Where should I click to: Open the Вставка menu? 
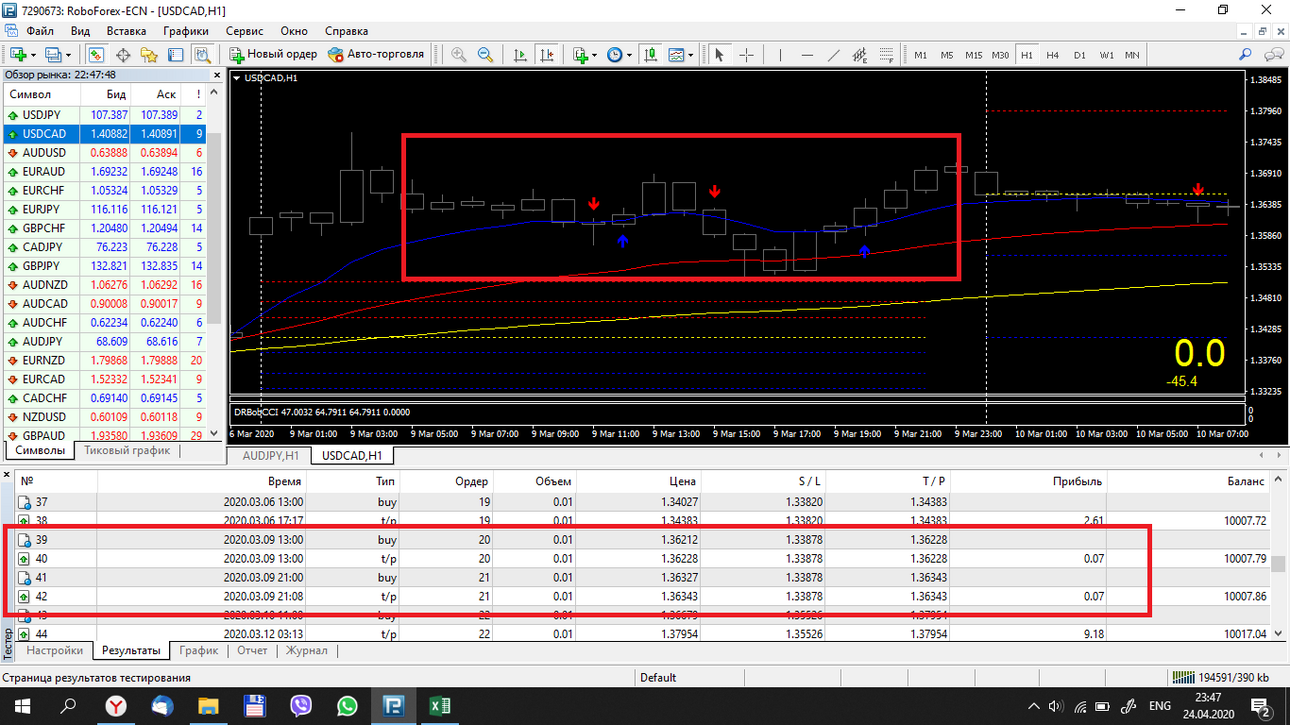coord(127,31)
